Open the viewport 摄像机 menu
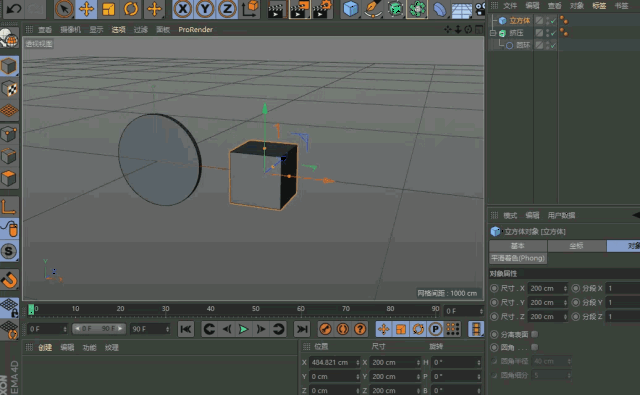 tap(71, 29)
